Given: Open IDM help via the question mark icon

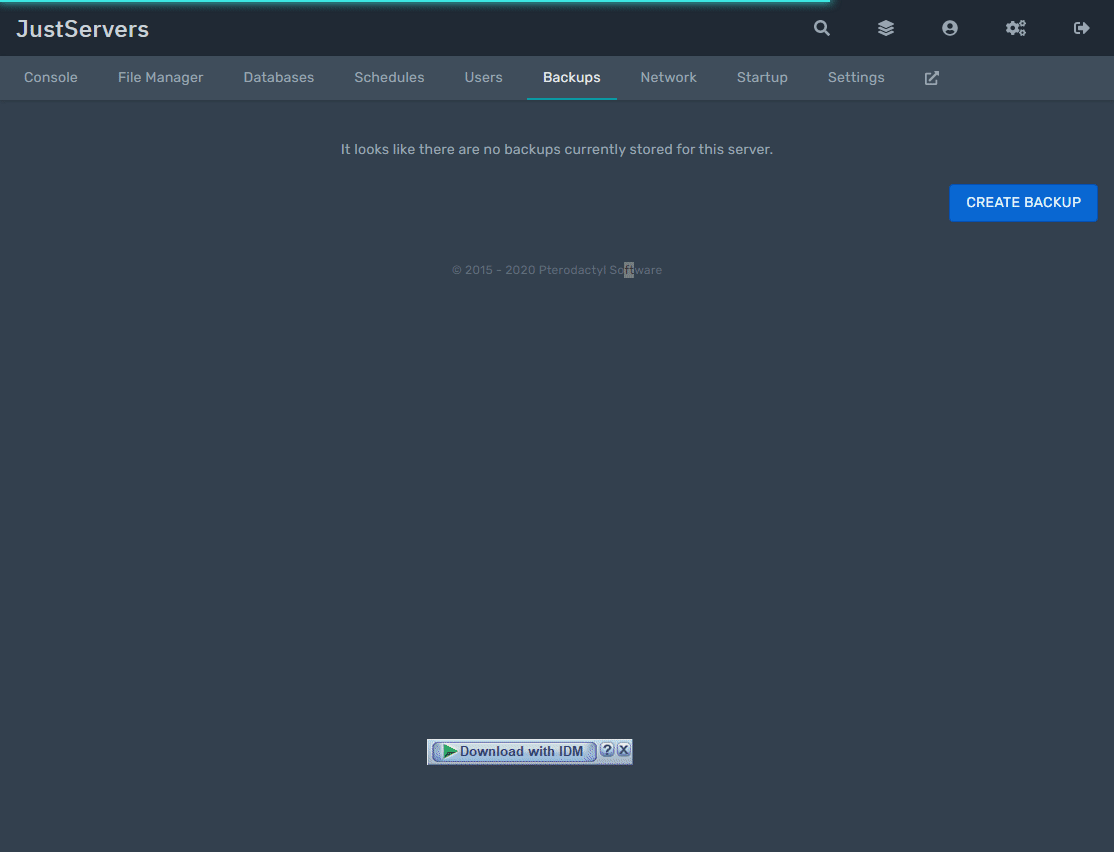Looking at the screenshot, I should pyautogui.click(x=608, y=749).
